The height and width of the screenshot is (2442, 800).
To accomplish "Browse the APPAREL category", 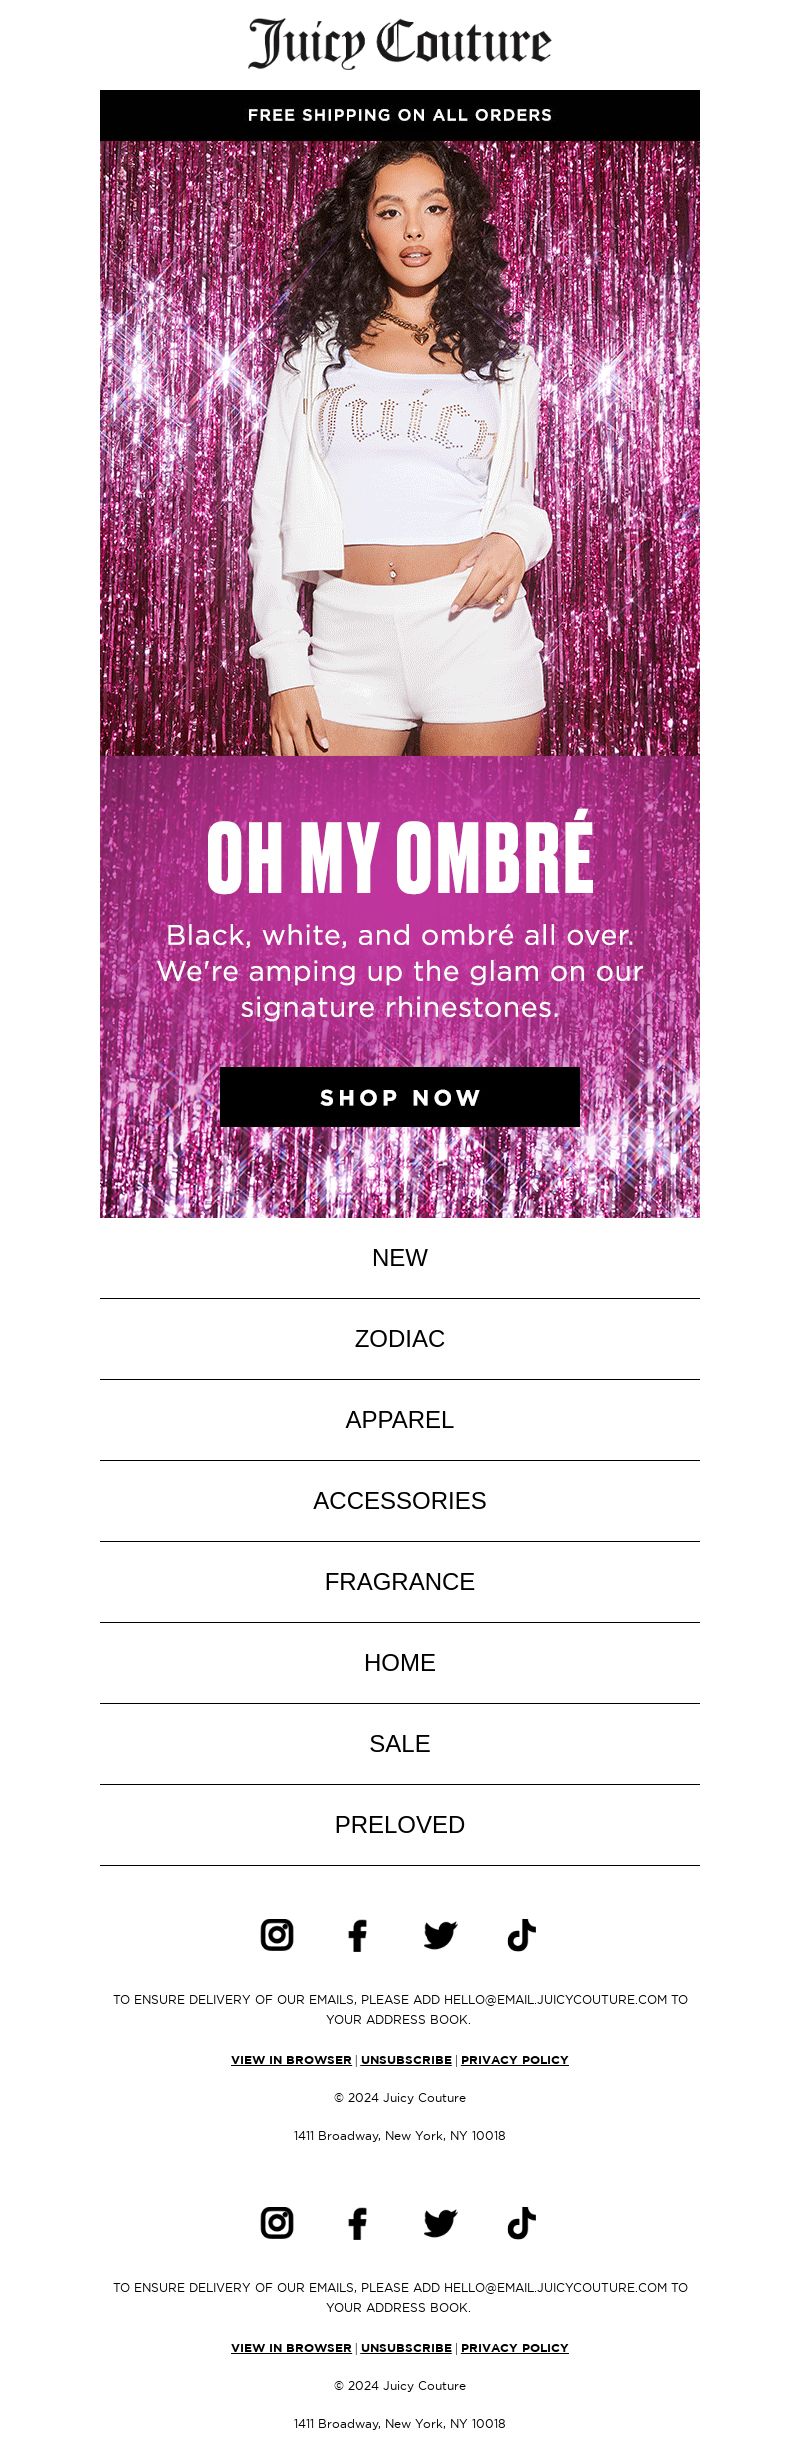I will click(400, 1420).
